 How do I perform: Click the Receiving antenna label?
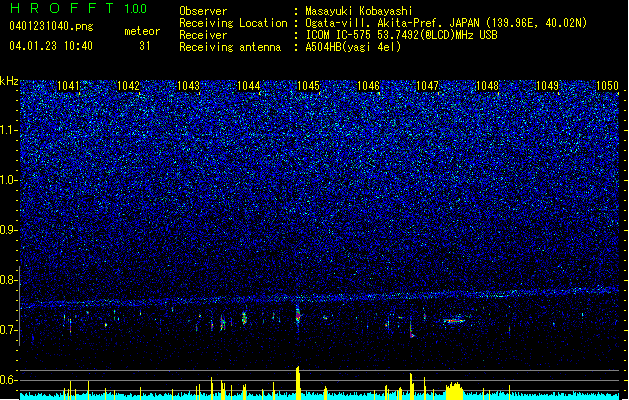tap(230, 47)
